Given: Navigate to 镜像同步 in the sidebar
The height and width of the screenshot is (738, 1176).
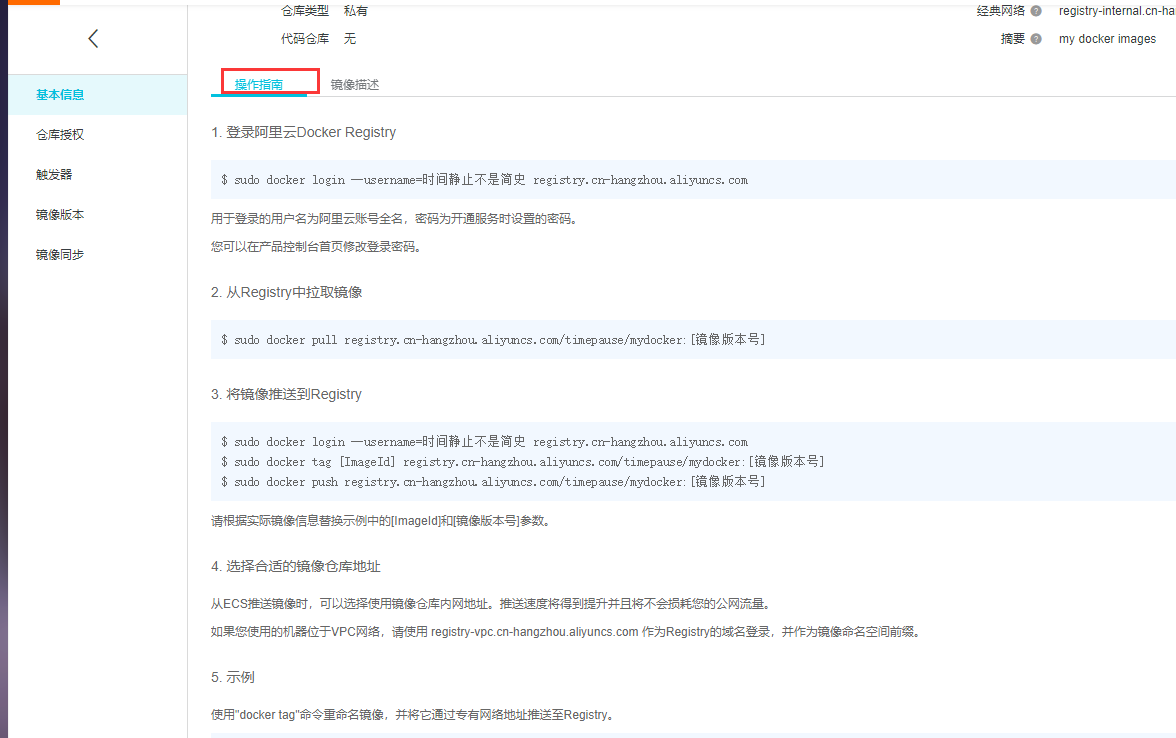Looking at the screenshot, I should (x=60, y=255).
